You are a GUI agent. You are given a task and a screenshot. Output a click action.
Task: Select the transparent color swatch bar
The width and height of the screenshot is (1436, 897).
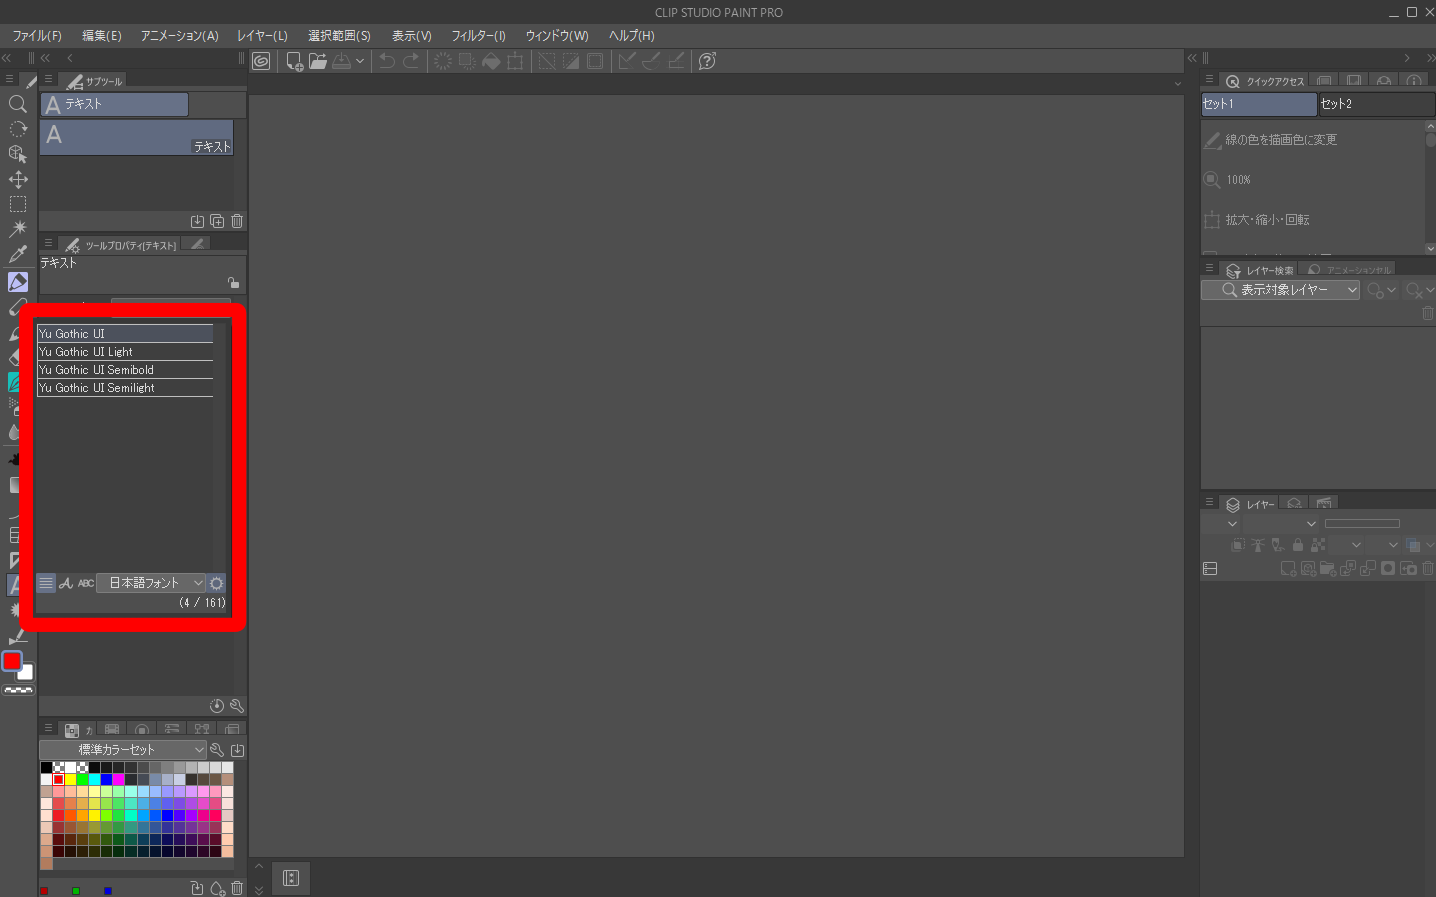click(18, 690)
